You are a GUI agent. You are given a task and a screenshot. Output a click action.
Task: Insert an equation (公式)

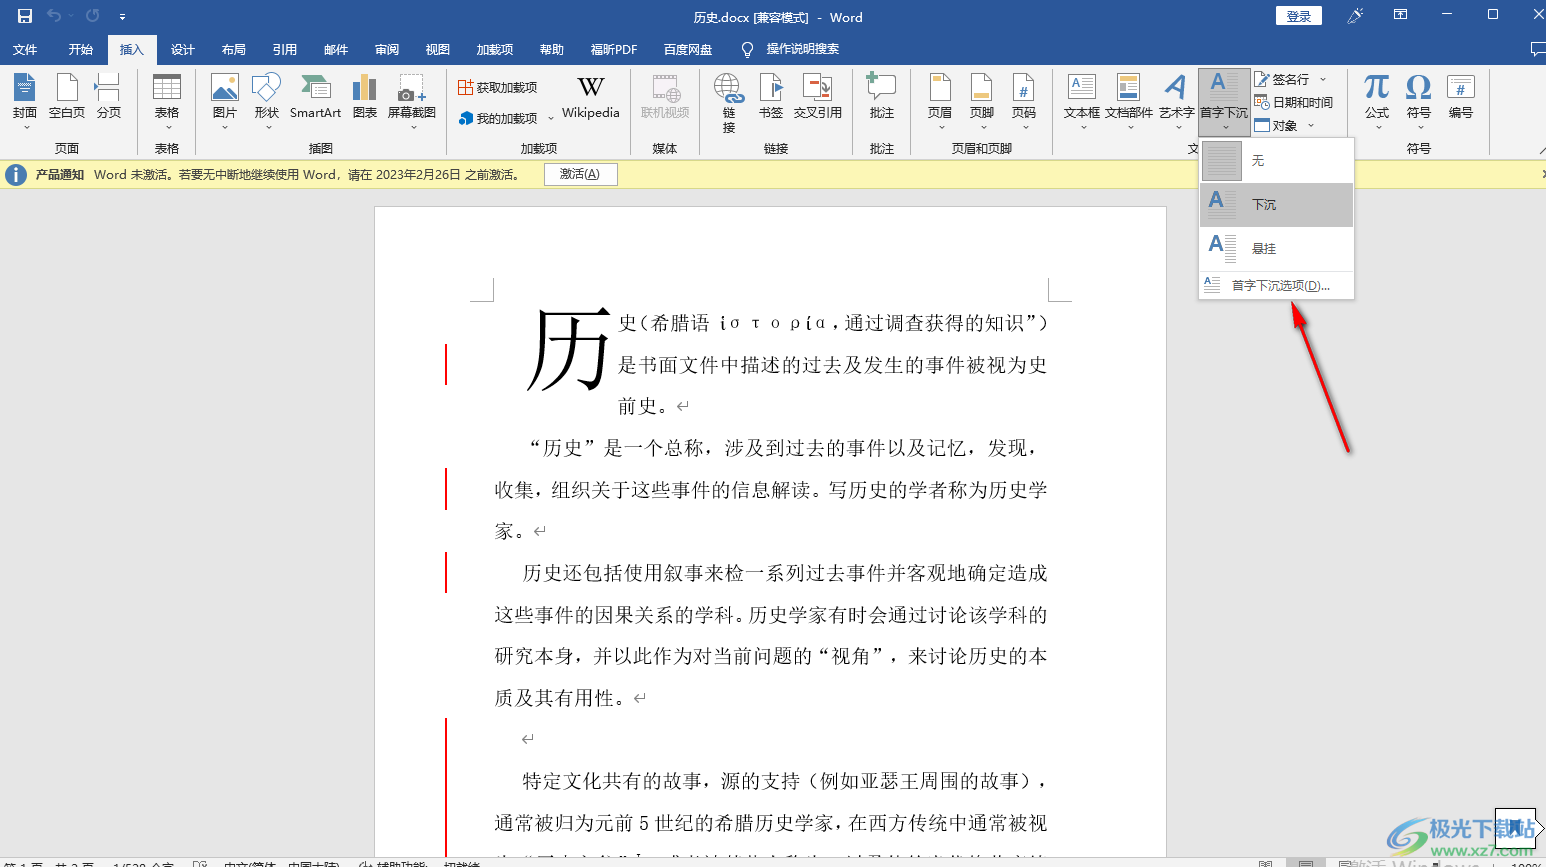(1377, 100)
